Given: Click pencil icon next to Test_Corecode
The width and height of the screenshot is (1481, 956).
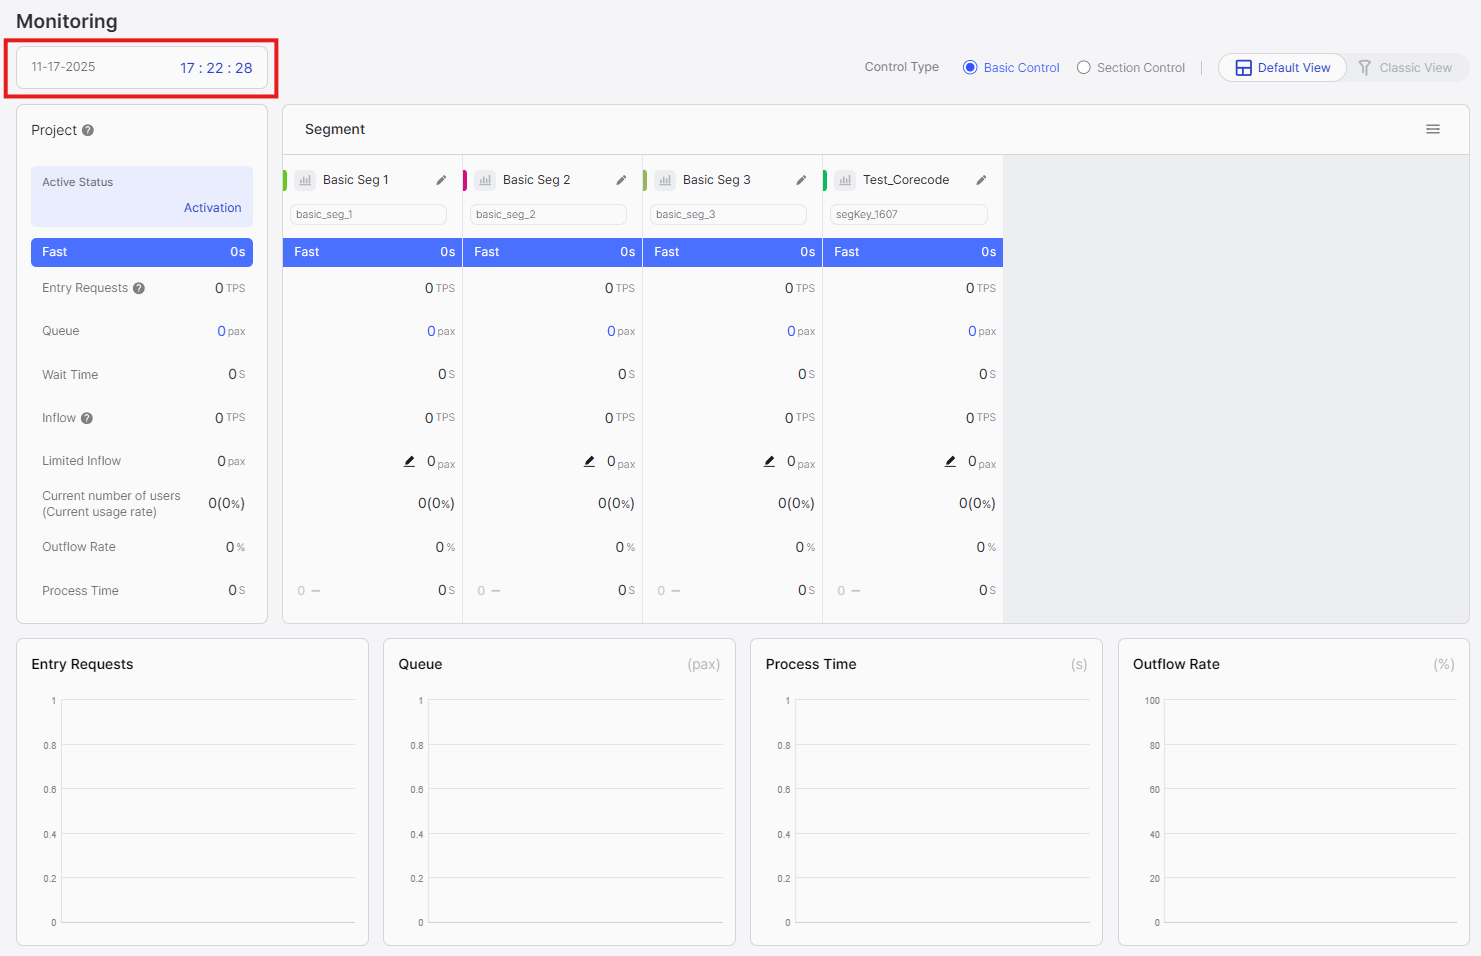Looking at the screenshot, I should pyautogui.click(x=981, y=180).
